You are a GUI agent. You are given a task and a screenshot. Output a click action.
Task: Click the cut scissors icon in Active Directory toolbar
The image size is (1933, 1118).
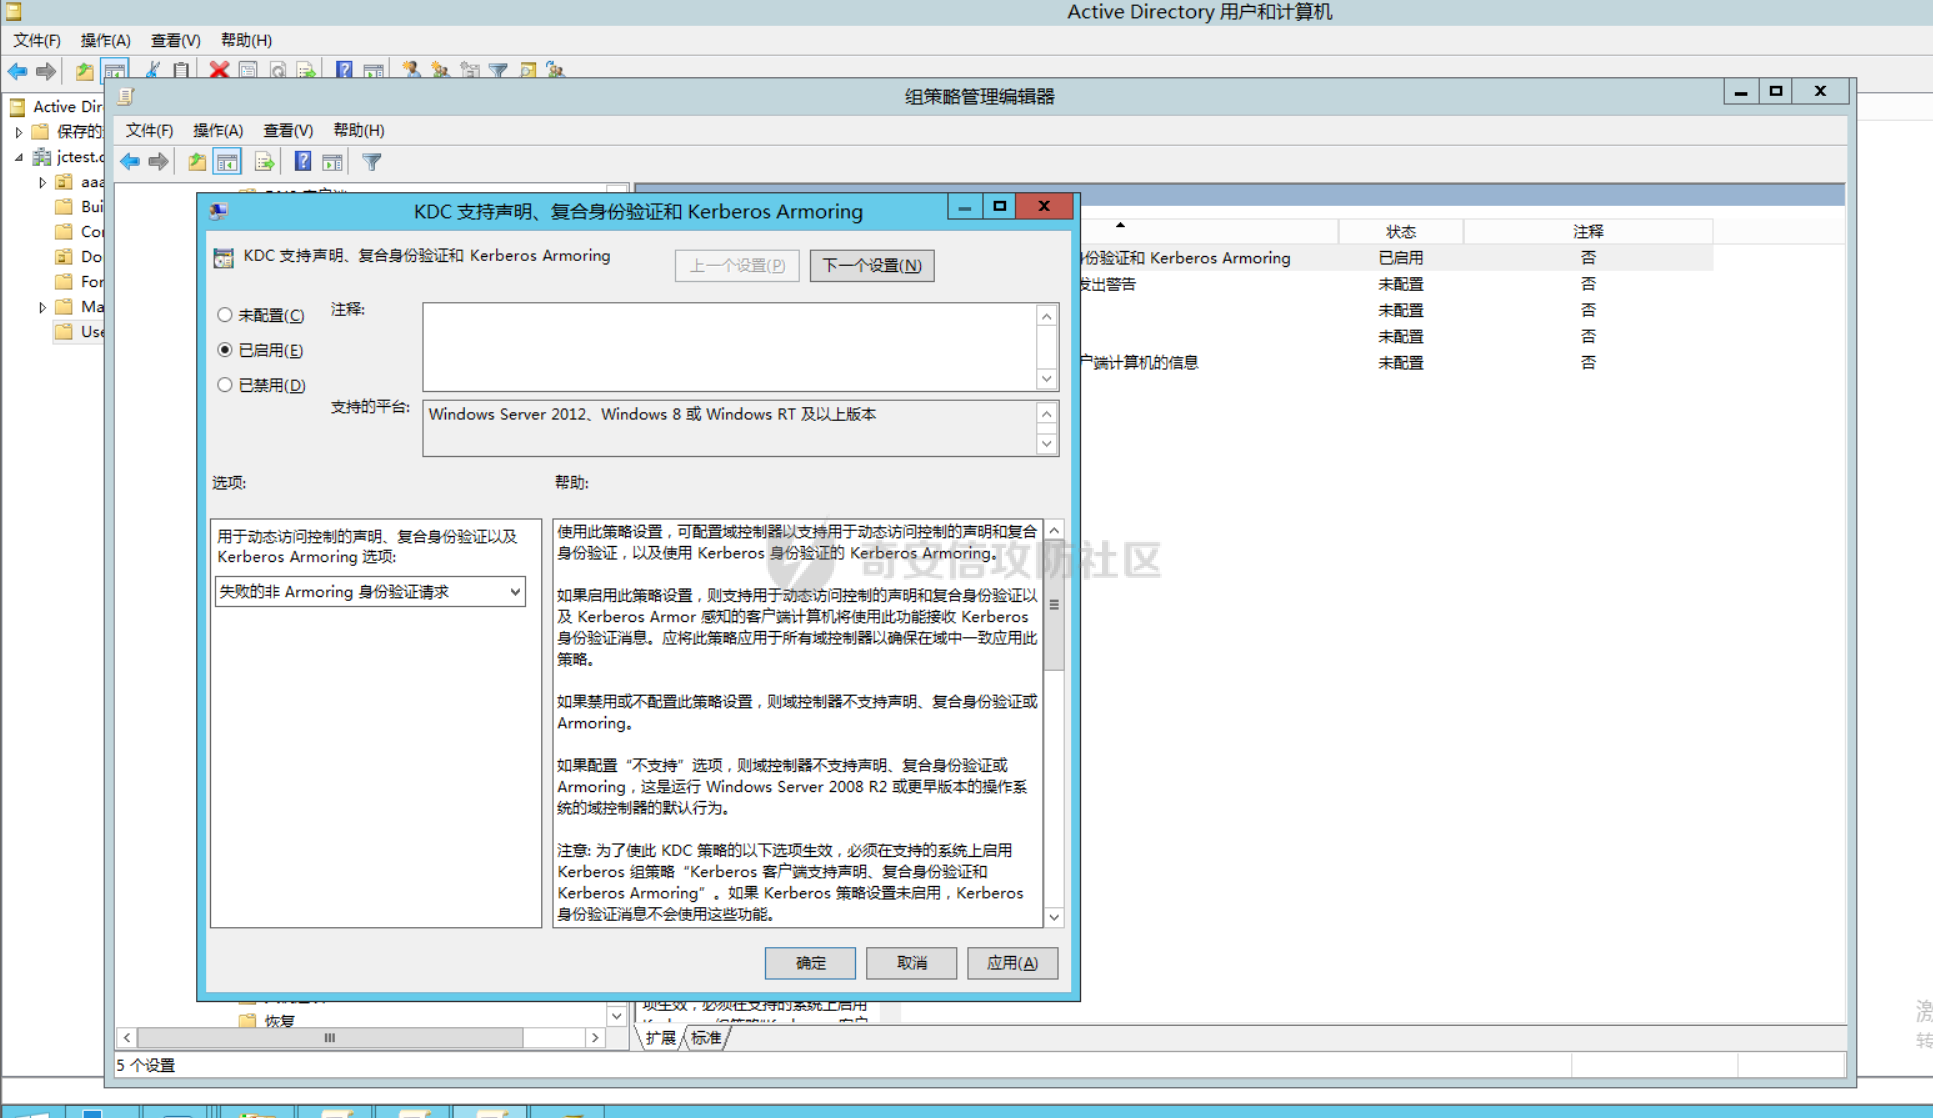point(152,70)
